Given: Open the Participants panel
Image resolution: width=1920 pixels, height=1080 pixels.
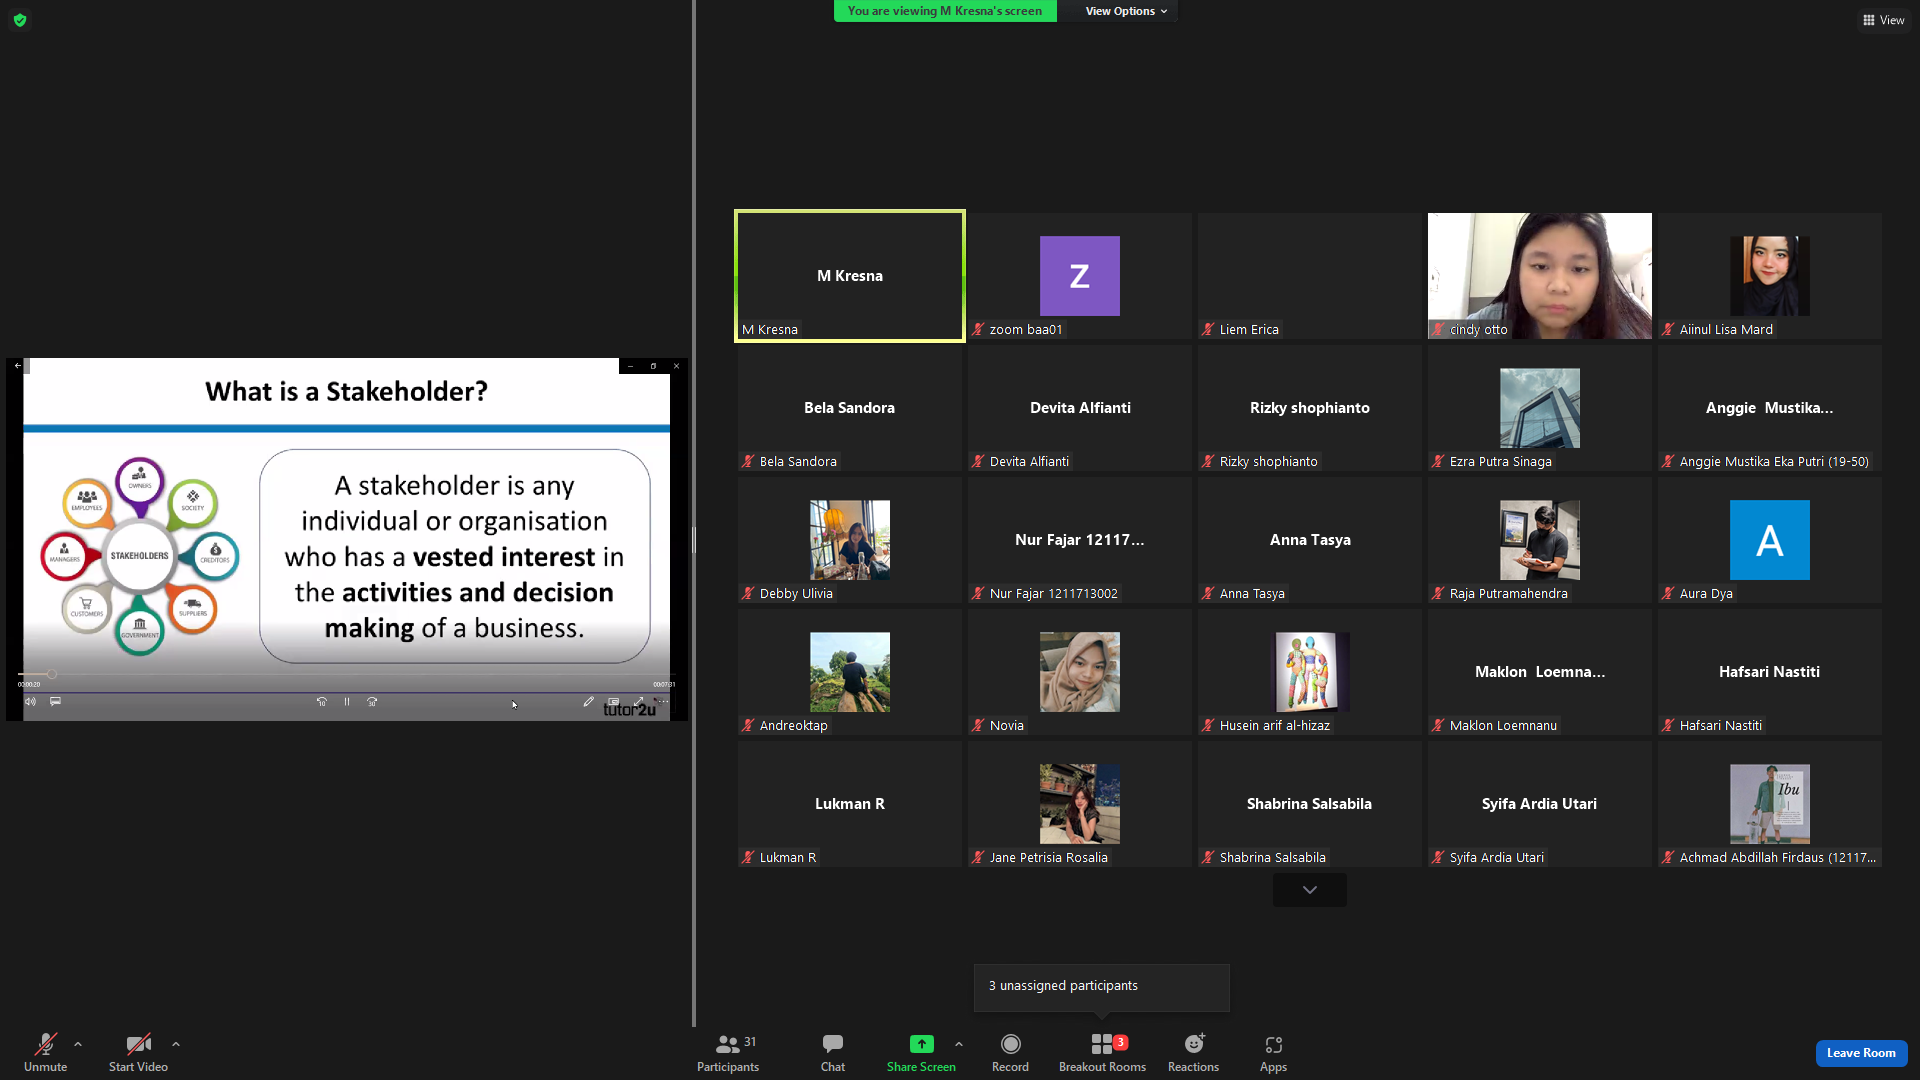Looking at the screenshot, I should click(x=728, y=1053).
